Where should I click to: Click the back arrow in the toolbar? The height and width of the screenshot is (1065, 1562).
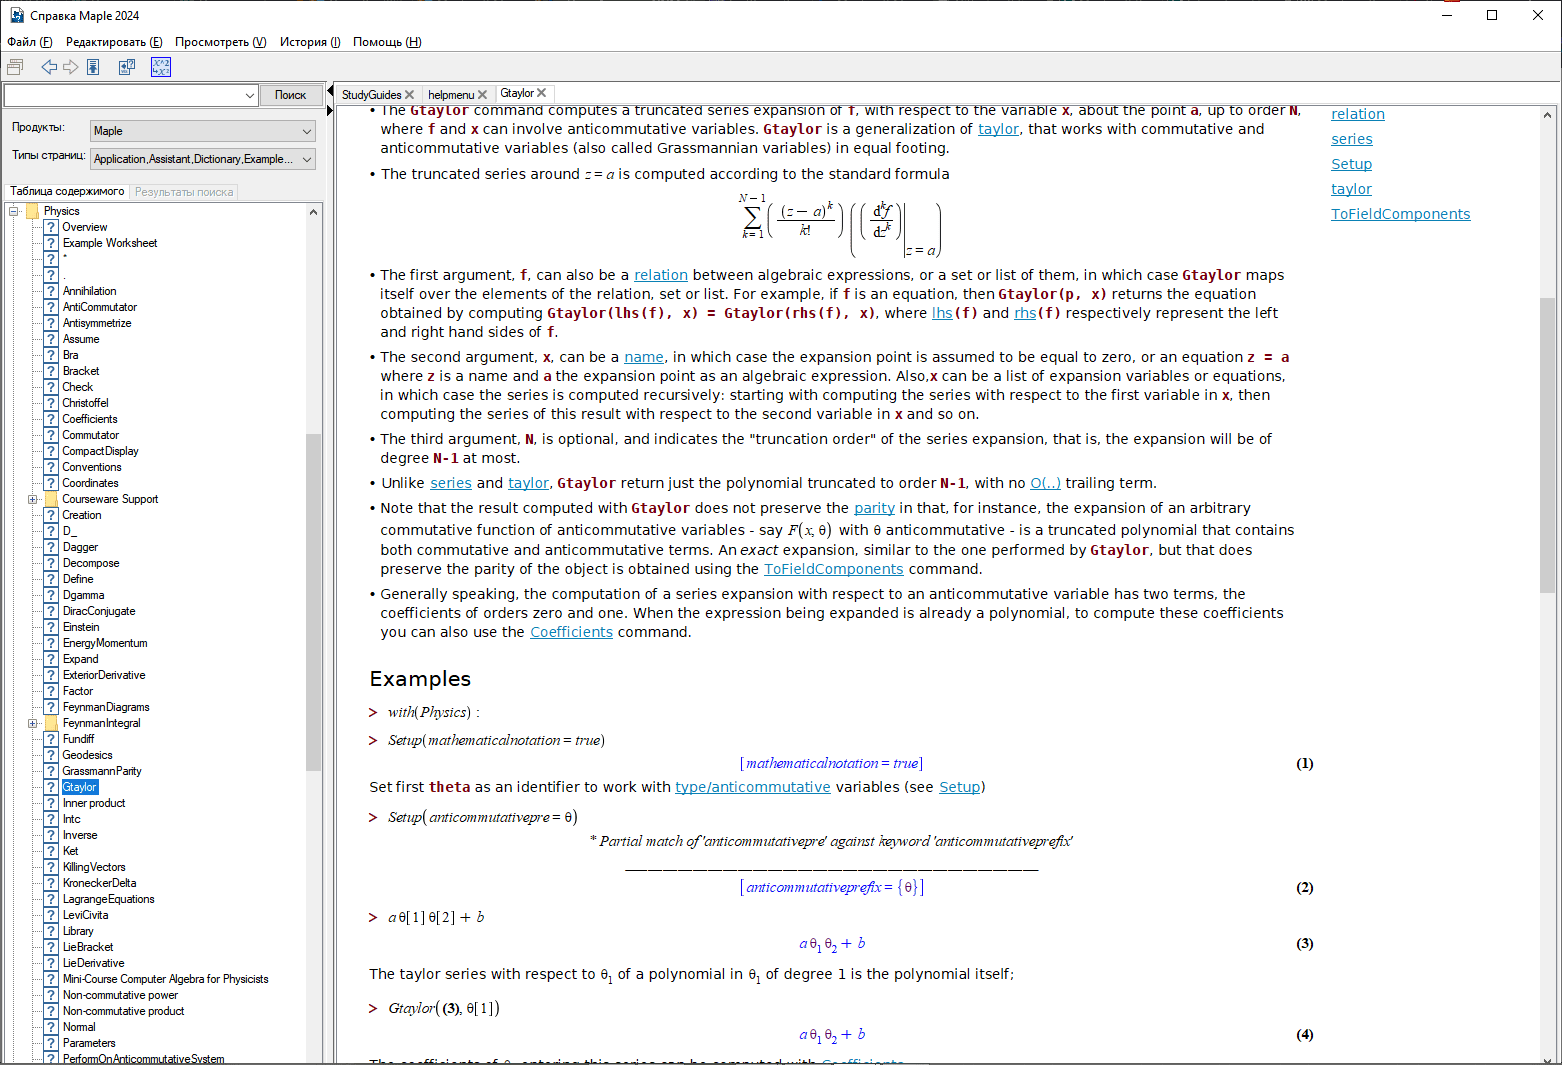tap(48, 67)
